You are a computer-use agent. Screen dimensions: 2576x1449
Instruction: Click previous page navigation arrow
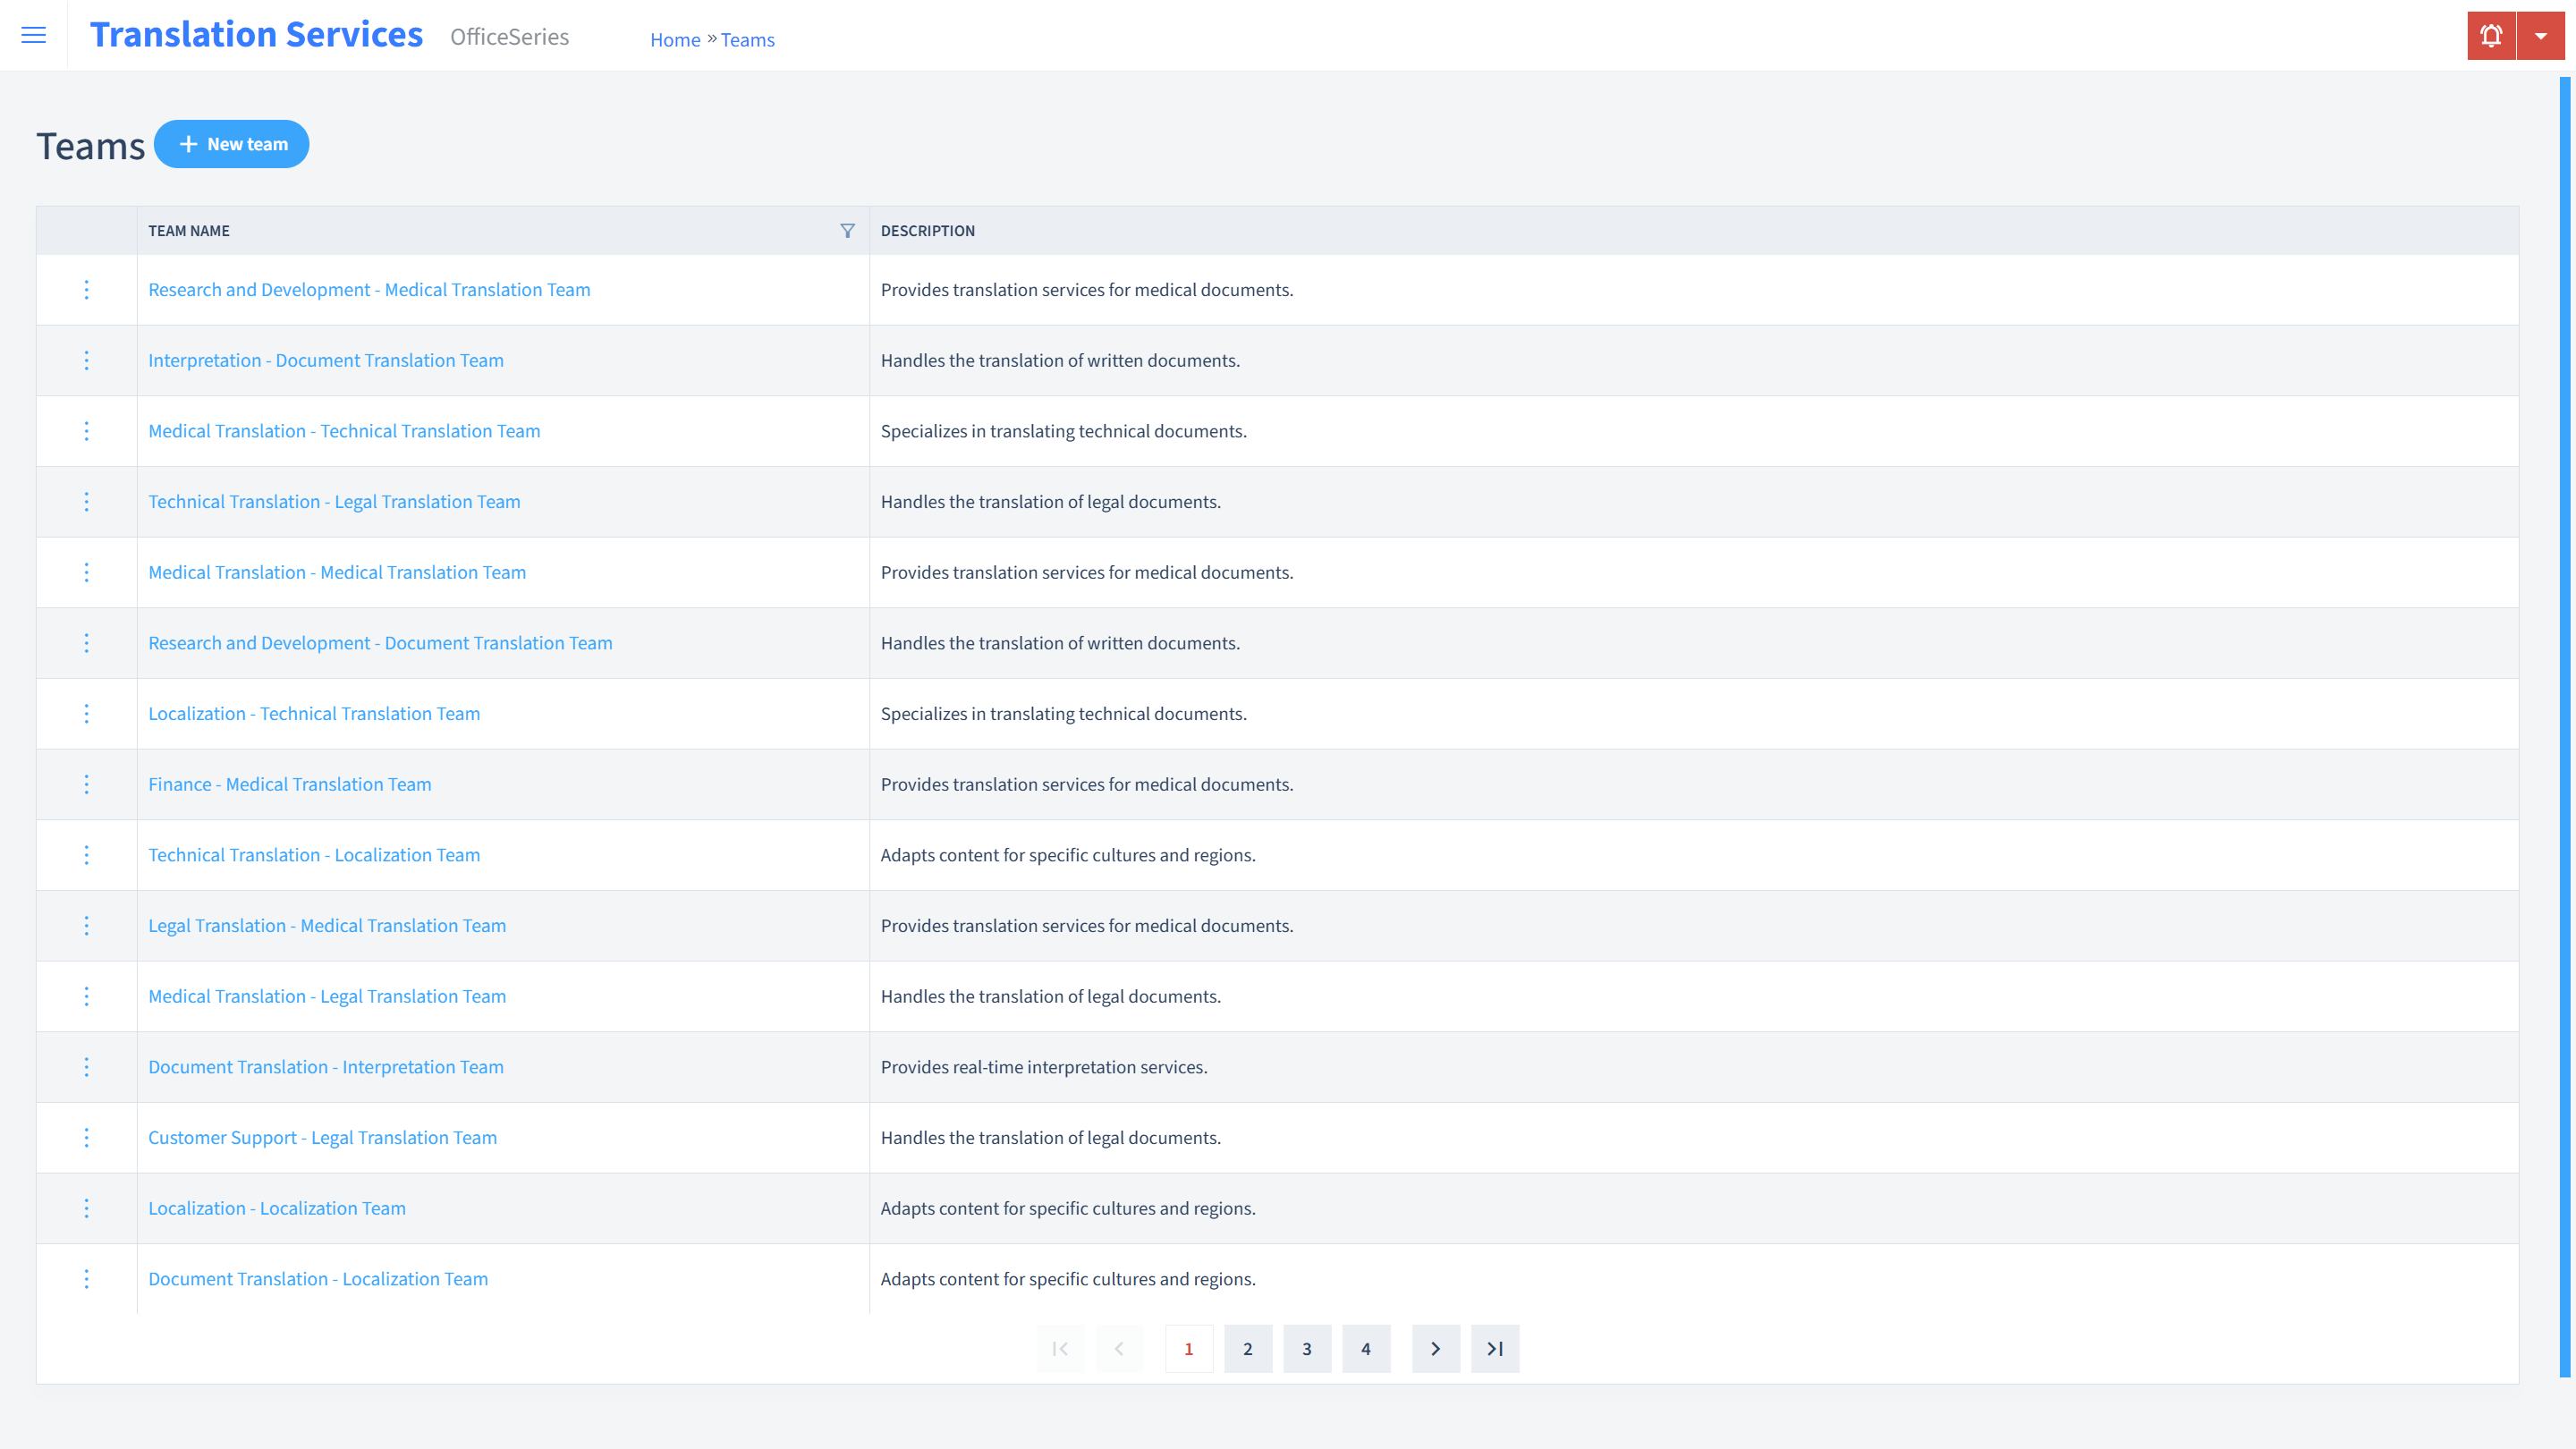coord(1120,1348)
